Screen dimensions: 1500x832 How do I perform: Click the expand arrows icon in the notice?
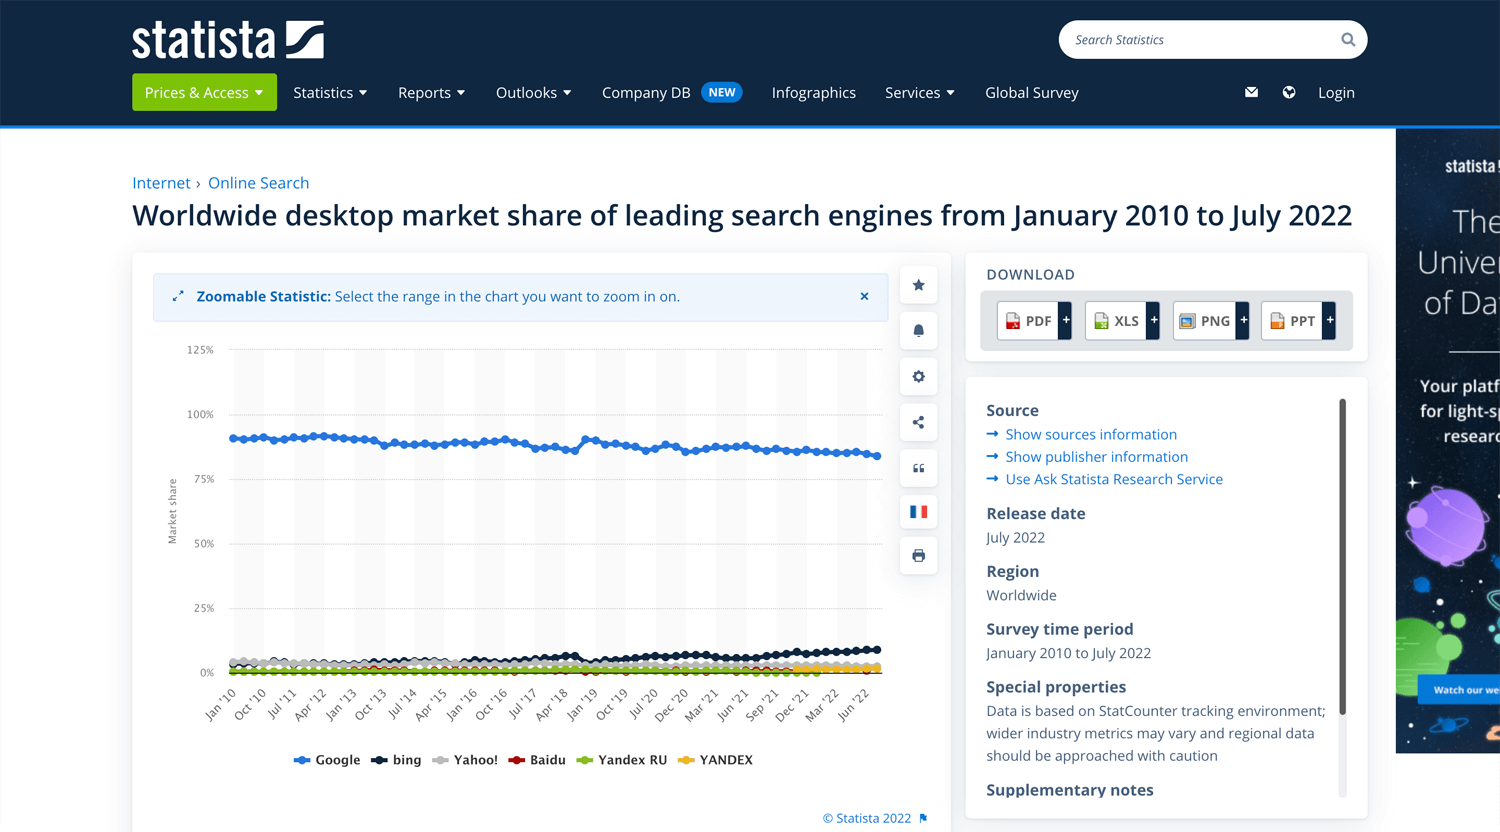(x=178, y=296)
